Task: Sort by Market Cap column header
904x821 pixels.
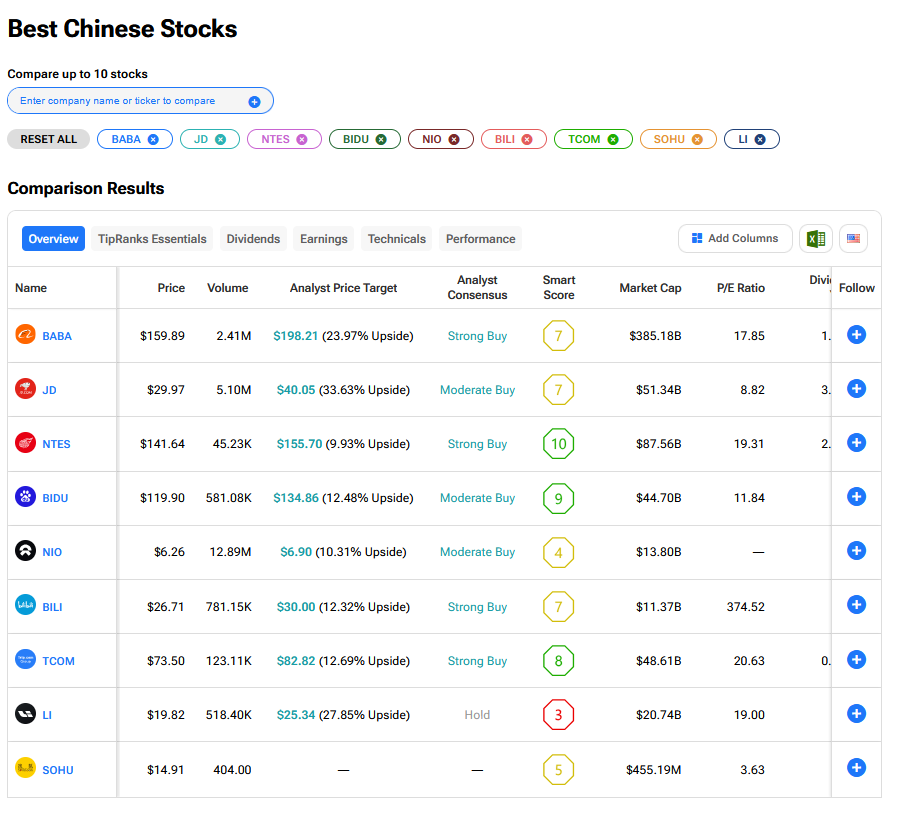Action: 650,288
